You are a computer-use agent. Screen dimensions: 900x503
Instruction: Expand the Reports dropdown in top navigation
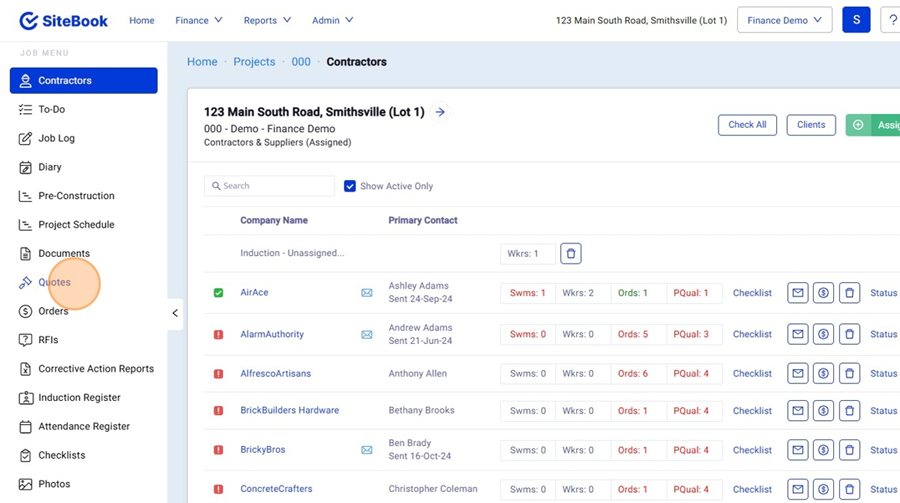(267, 20)
